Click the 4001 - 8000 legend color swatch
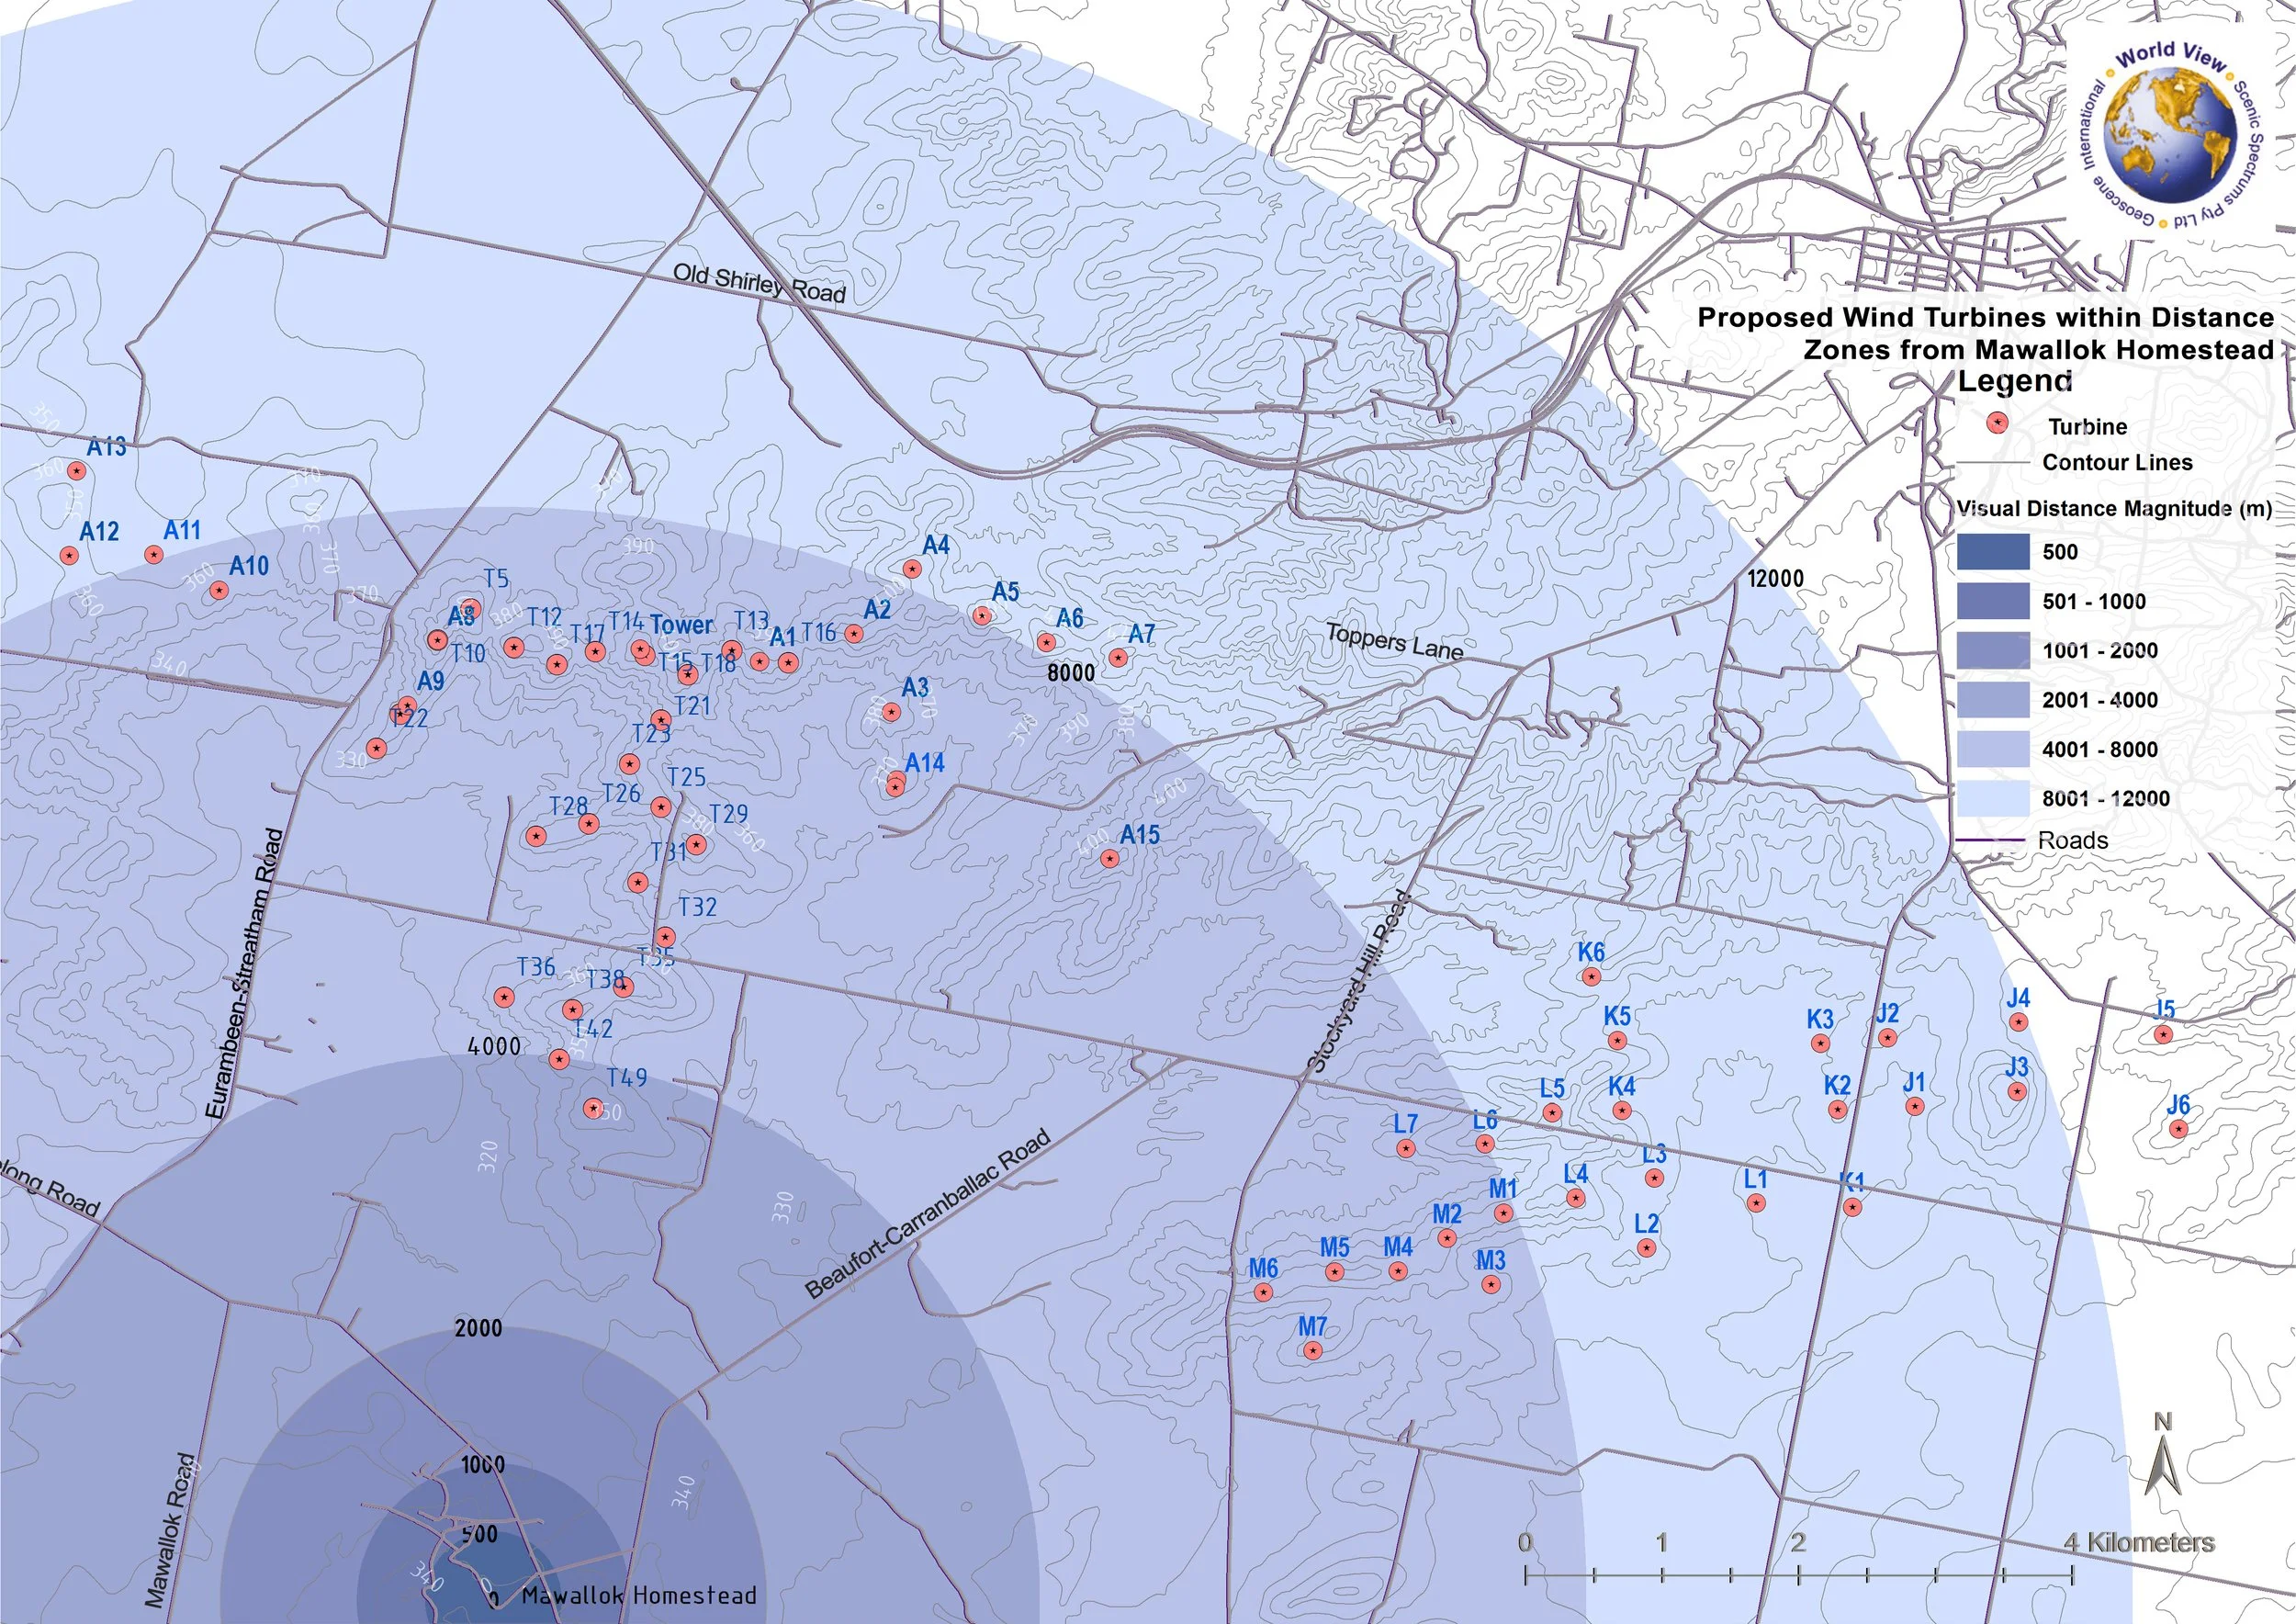2296x1624 pixels. [1993, 749]
